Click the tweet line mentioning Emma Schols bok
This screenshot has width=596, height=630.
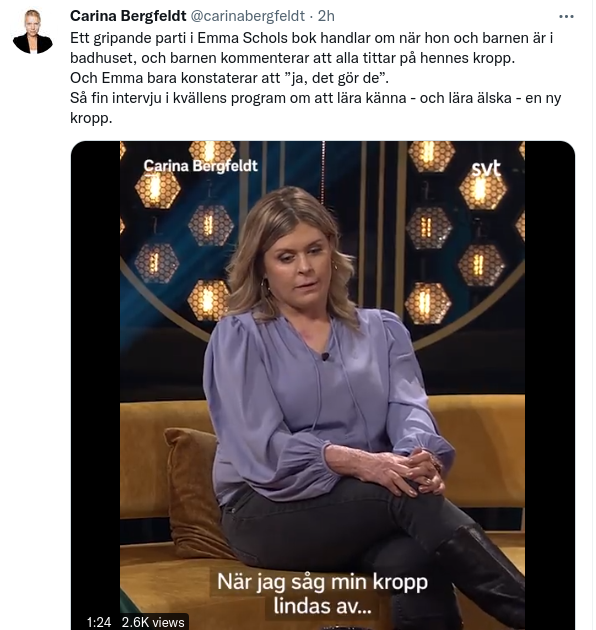coord(311,38)
